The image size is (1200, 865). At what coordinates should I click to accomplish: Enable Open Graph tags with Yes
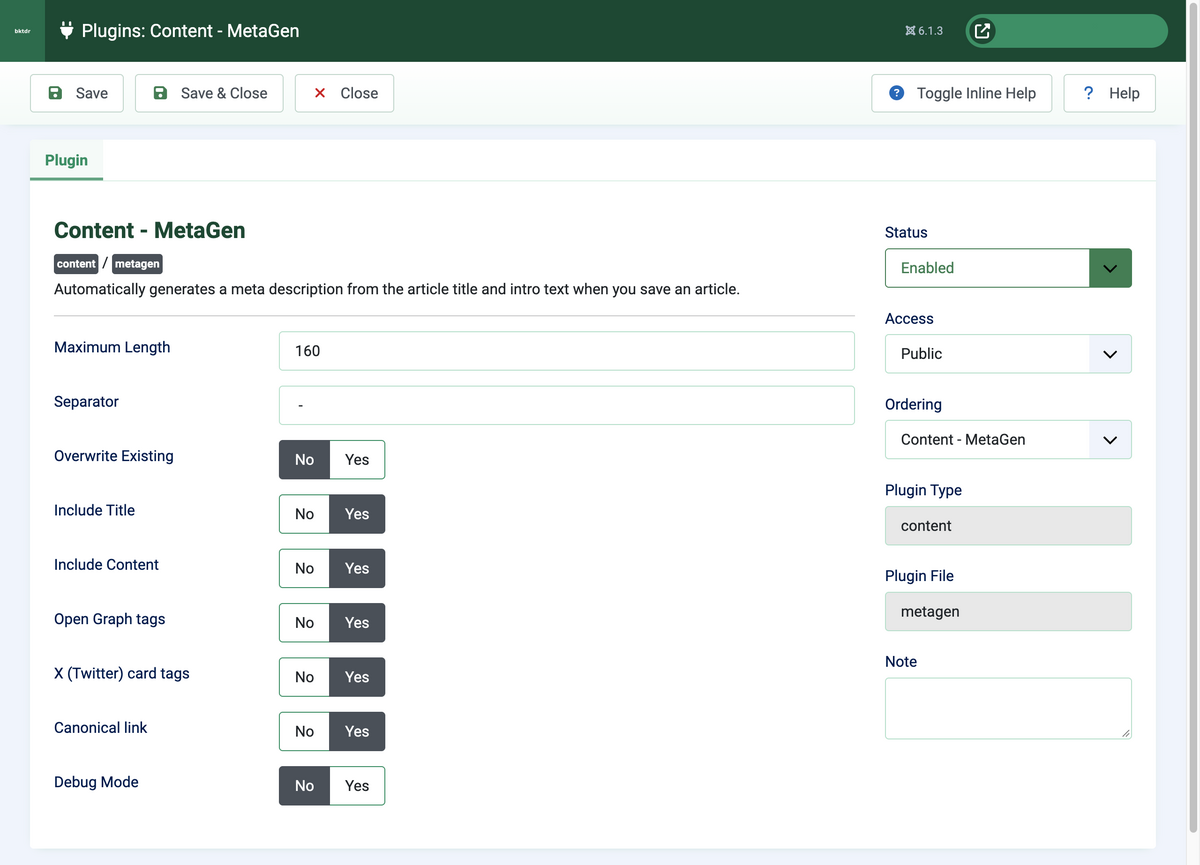357,623
